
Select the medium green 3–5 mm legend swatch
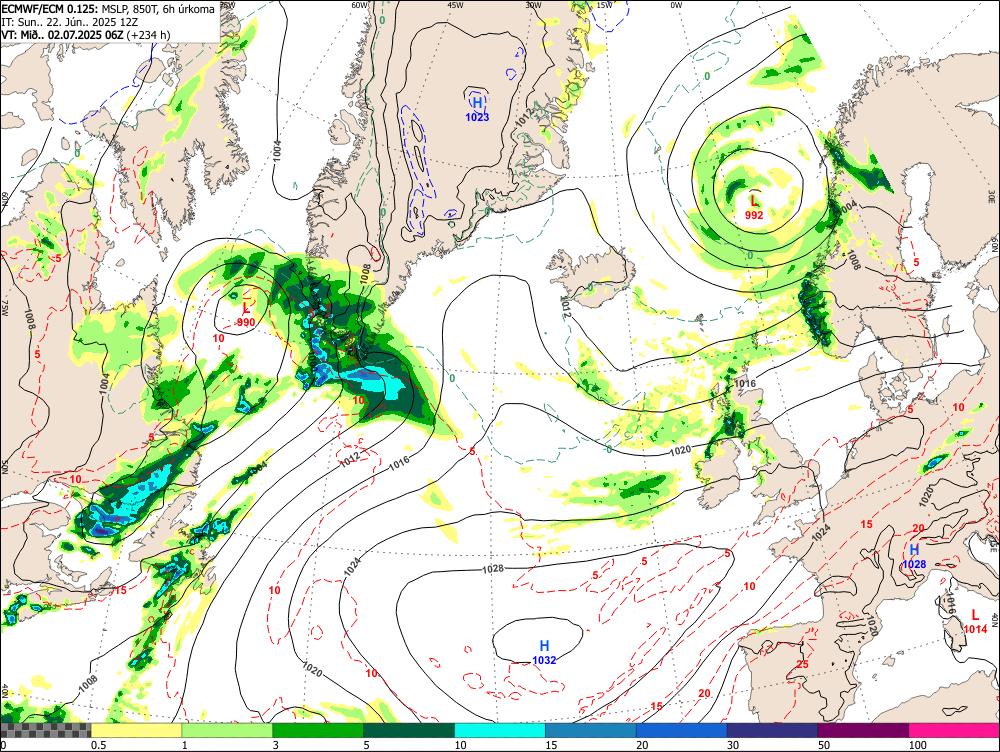pyautogui.click(x=318, y=730)
